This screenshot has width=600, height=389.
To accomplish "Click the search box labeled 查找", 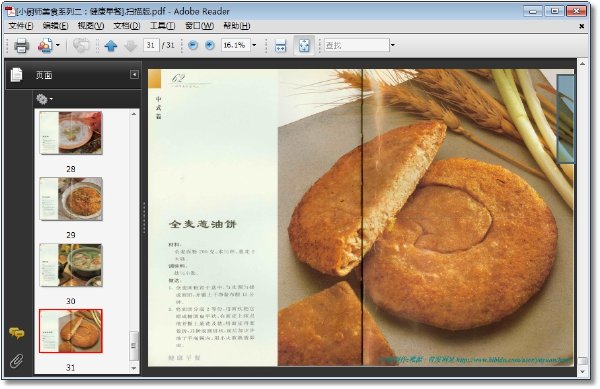I will coord(357,45).
